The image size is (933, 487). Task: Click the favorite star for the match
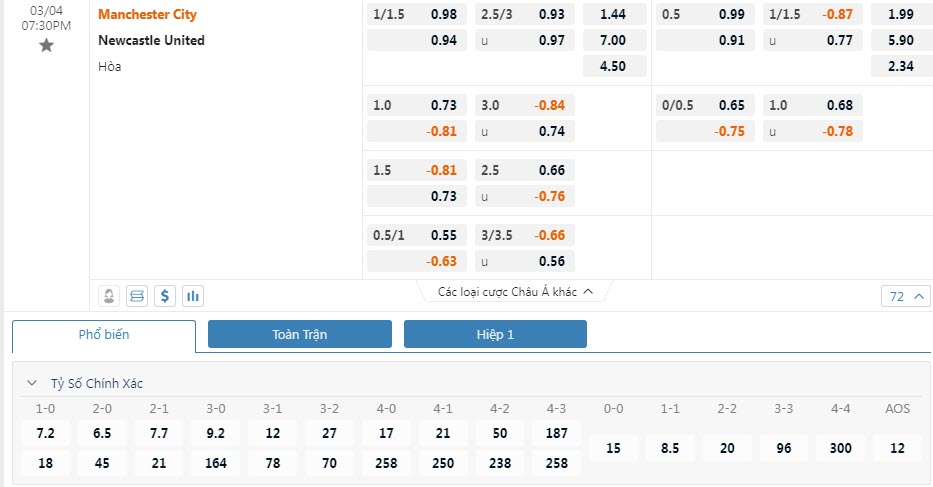coord(46,46)
